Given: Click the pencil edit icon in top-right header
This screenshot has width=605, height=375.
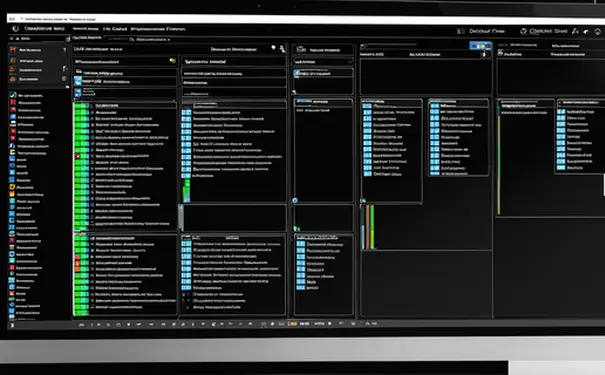Looking at the screenshot, I should click(575, 31).
